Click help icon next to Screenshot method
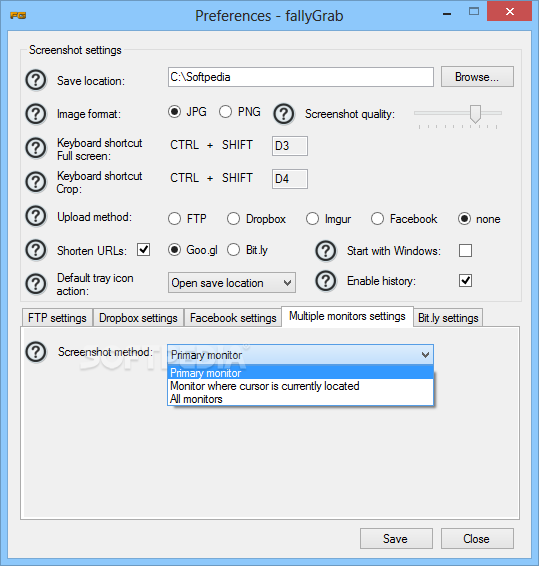 point(36,352)
